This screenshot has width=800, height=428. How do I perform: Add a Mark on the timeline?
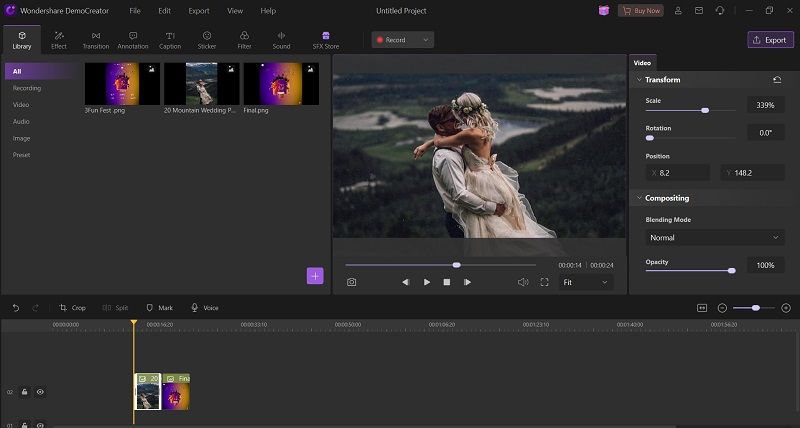[x=159, y=308]
